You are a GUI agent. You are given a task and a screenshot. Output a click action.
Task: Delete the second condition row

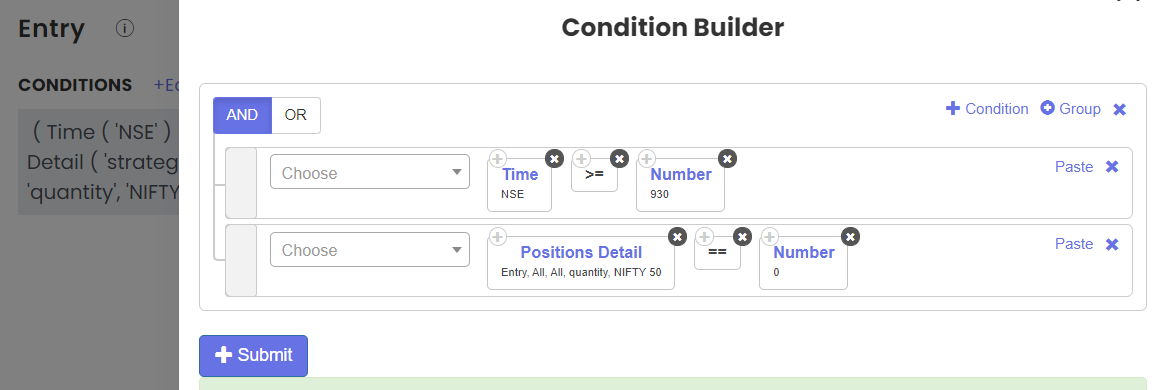pos(1112,244)
